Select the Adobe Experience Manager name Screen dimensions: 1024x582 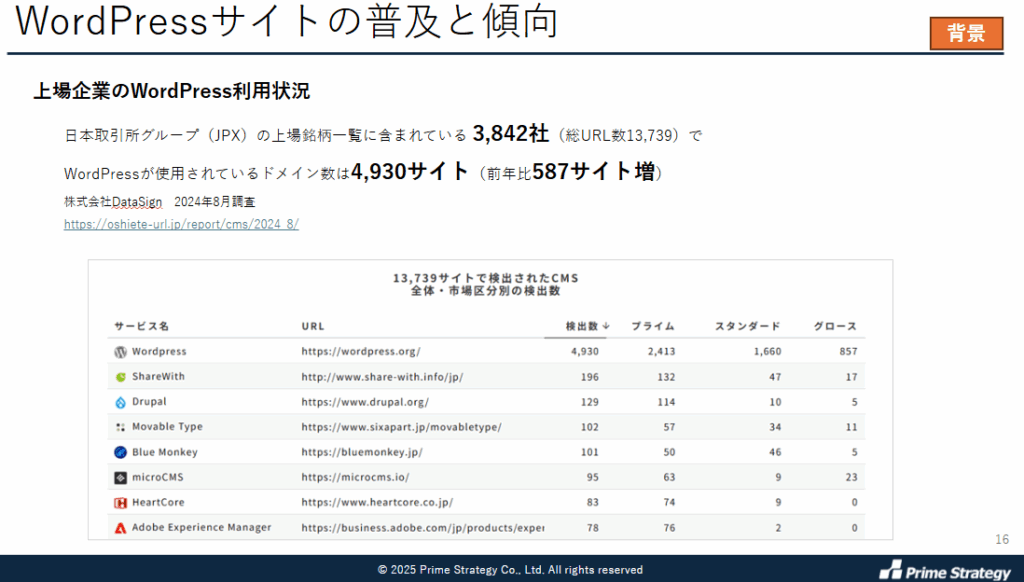(x=201, y=528)
